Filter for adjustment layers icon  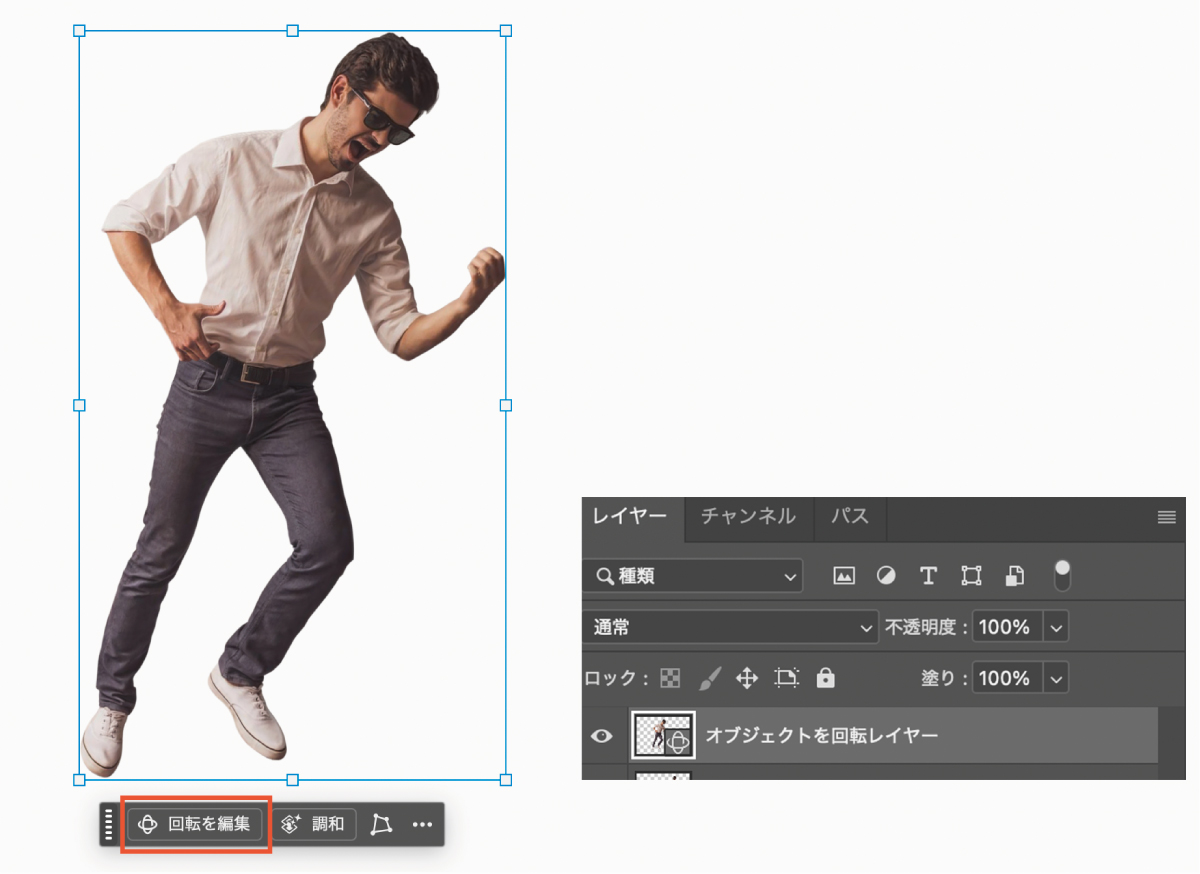pos(886,576)
